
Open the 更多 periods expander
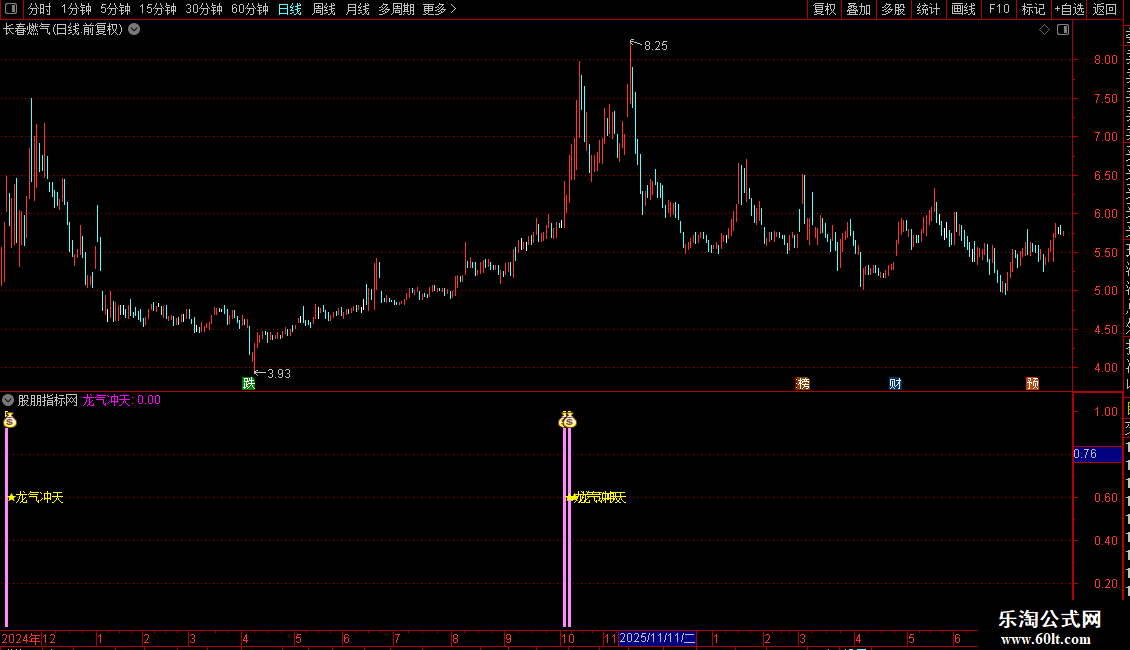(x=439, y=9)
